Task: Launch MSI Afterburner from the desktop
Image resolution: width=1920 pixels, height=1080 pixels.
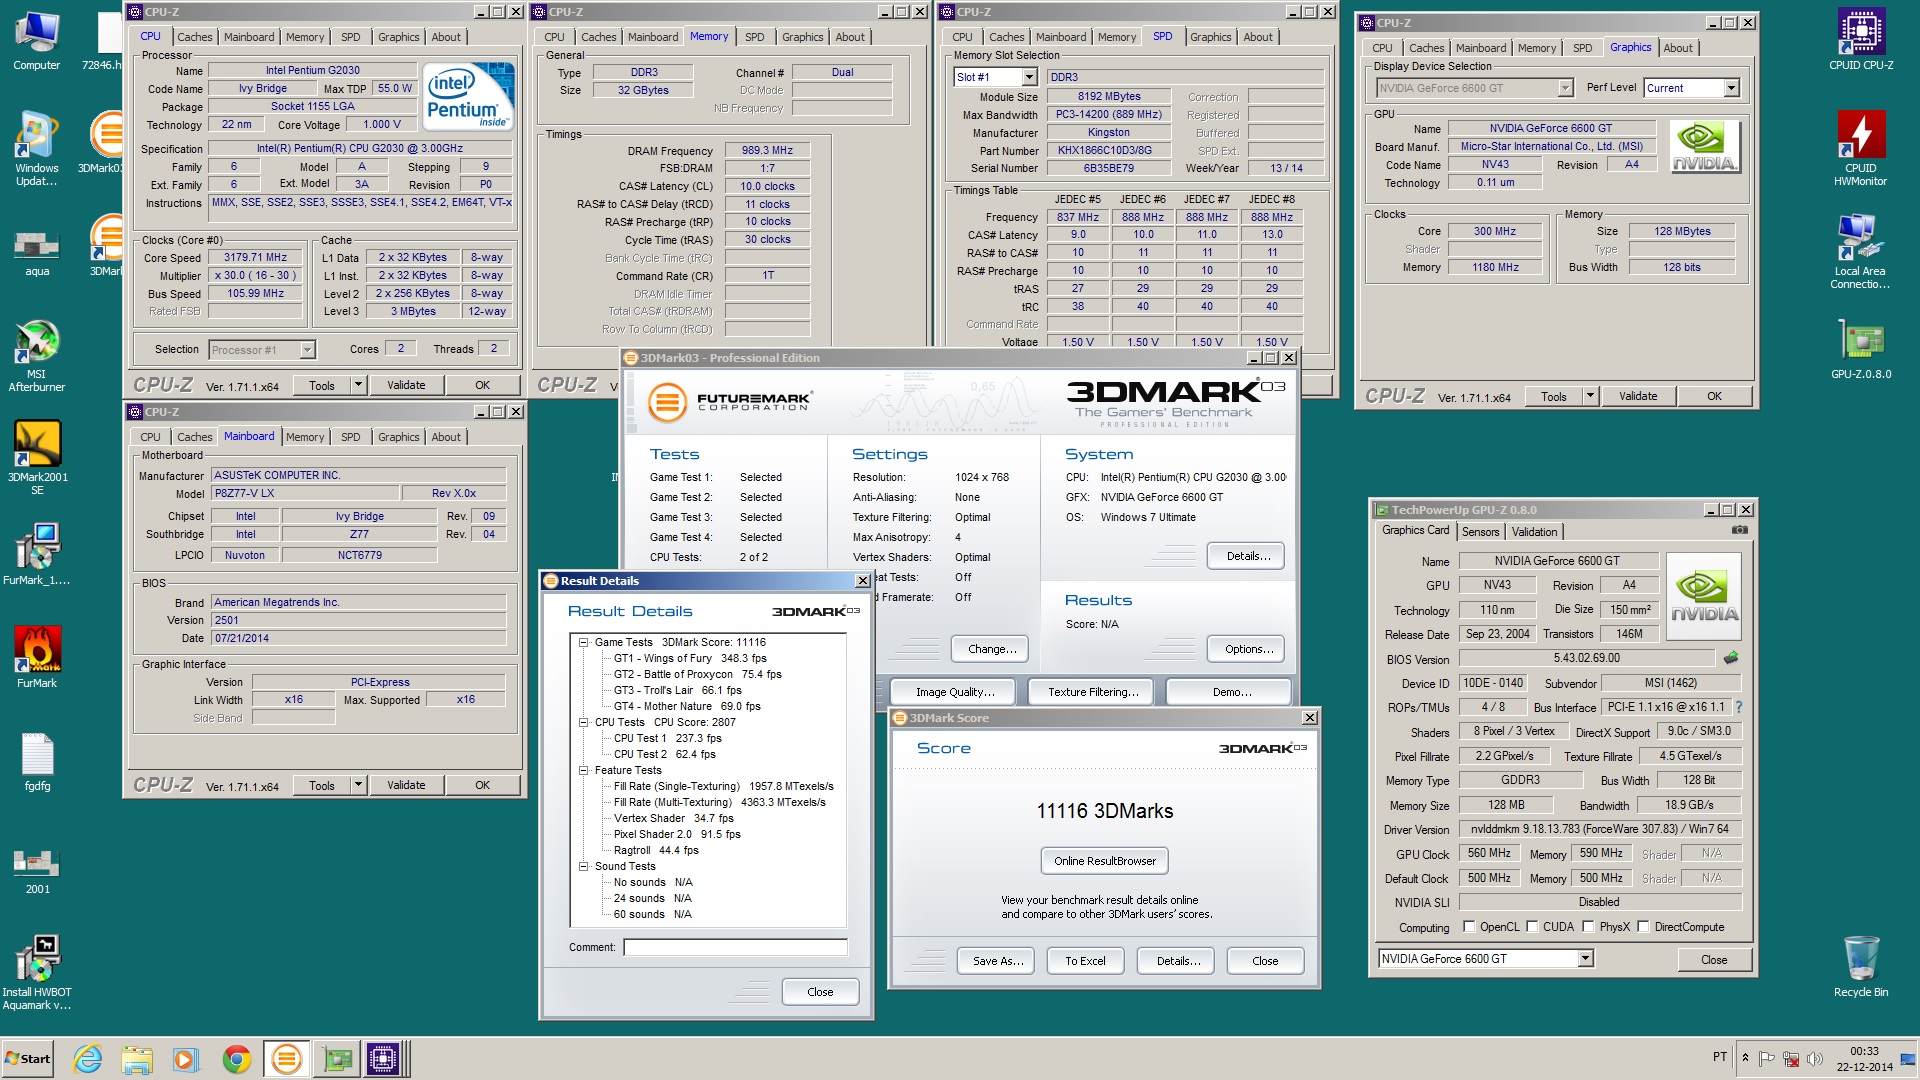Action: click(x=36, y=356)
